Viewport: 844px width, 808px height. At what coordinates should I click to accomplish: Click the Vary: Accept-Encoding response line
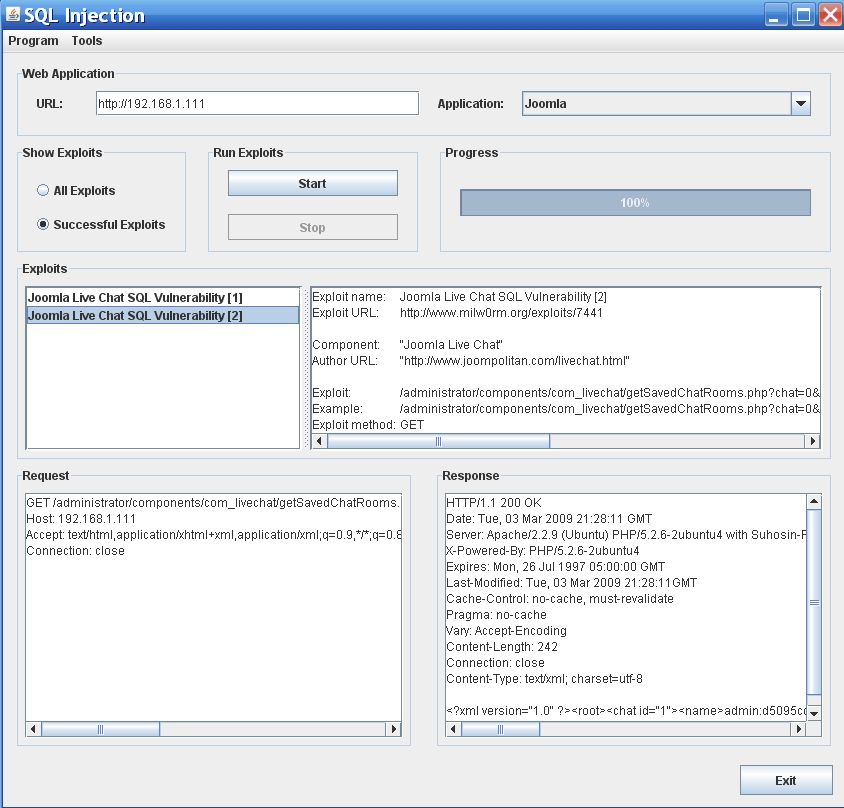click(507, 630)
